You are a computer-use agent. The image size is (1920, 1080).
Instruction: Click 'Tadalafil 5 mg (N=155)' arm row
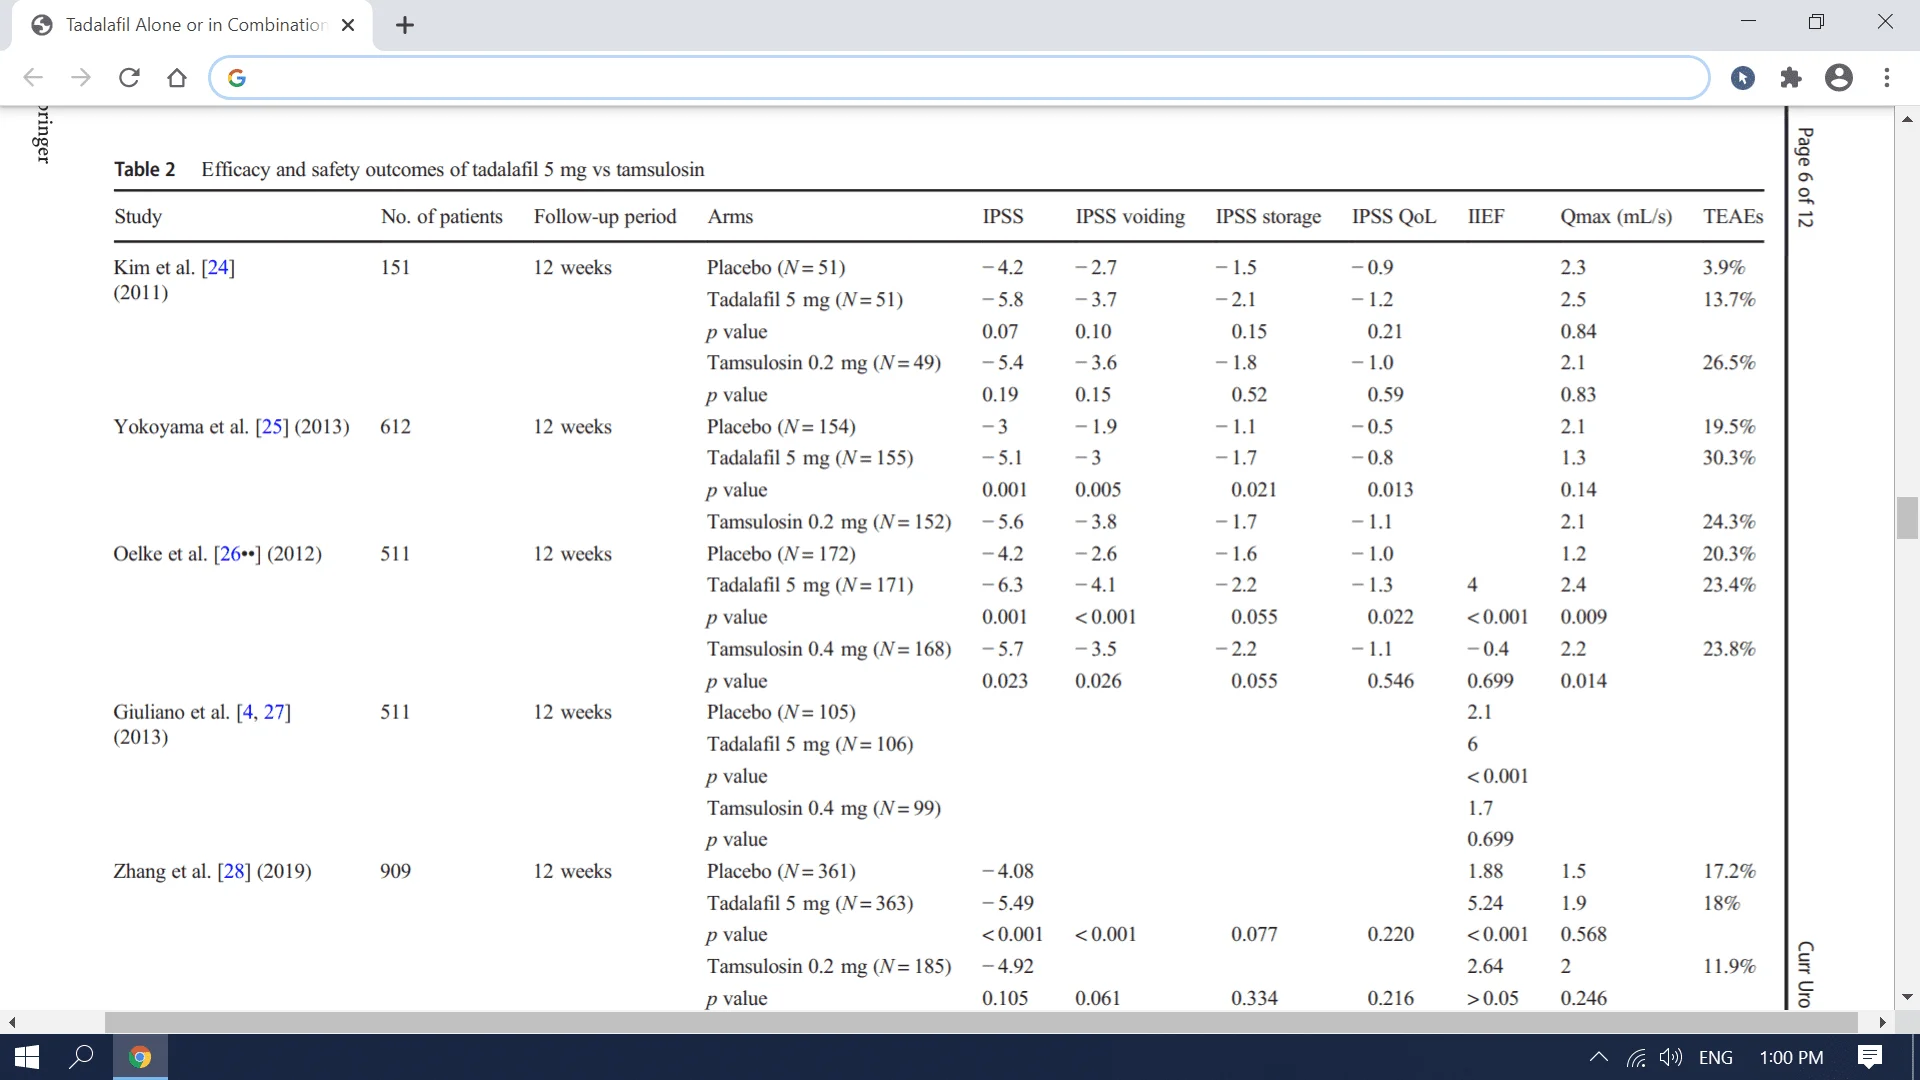pos(810,457)
